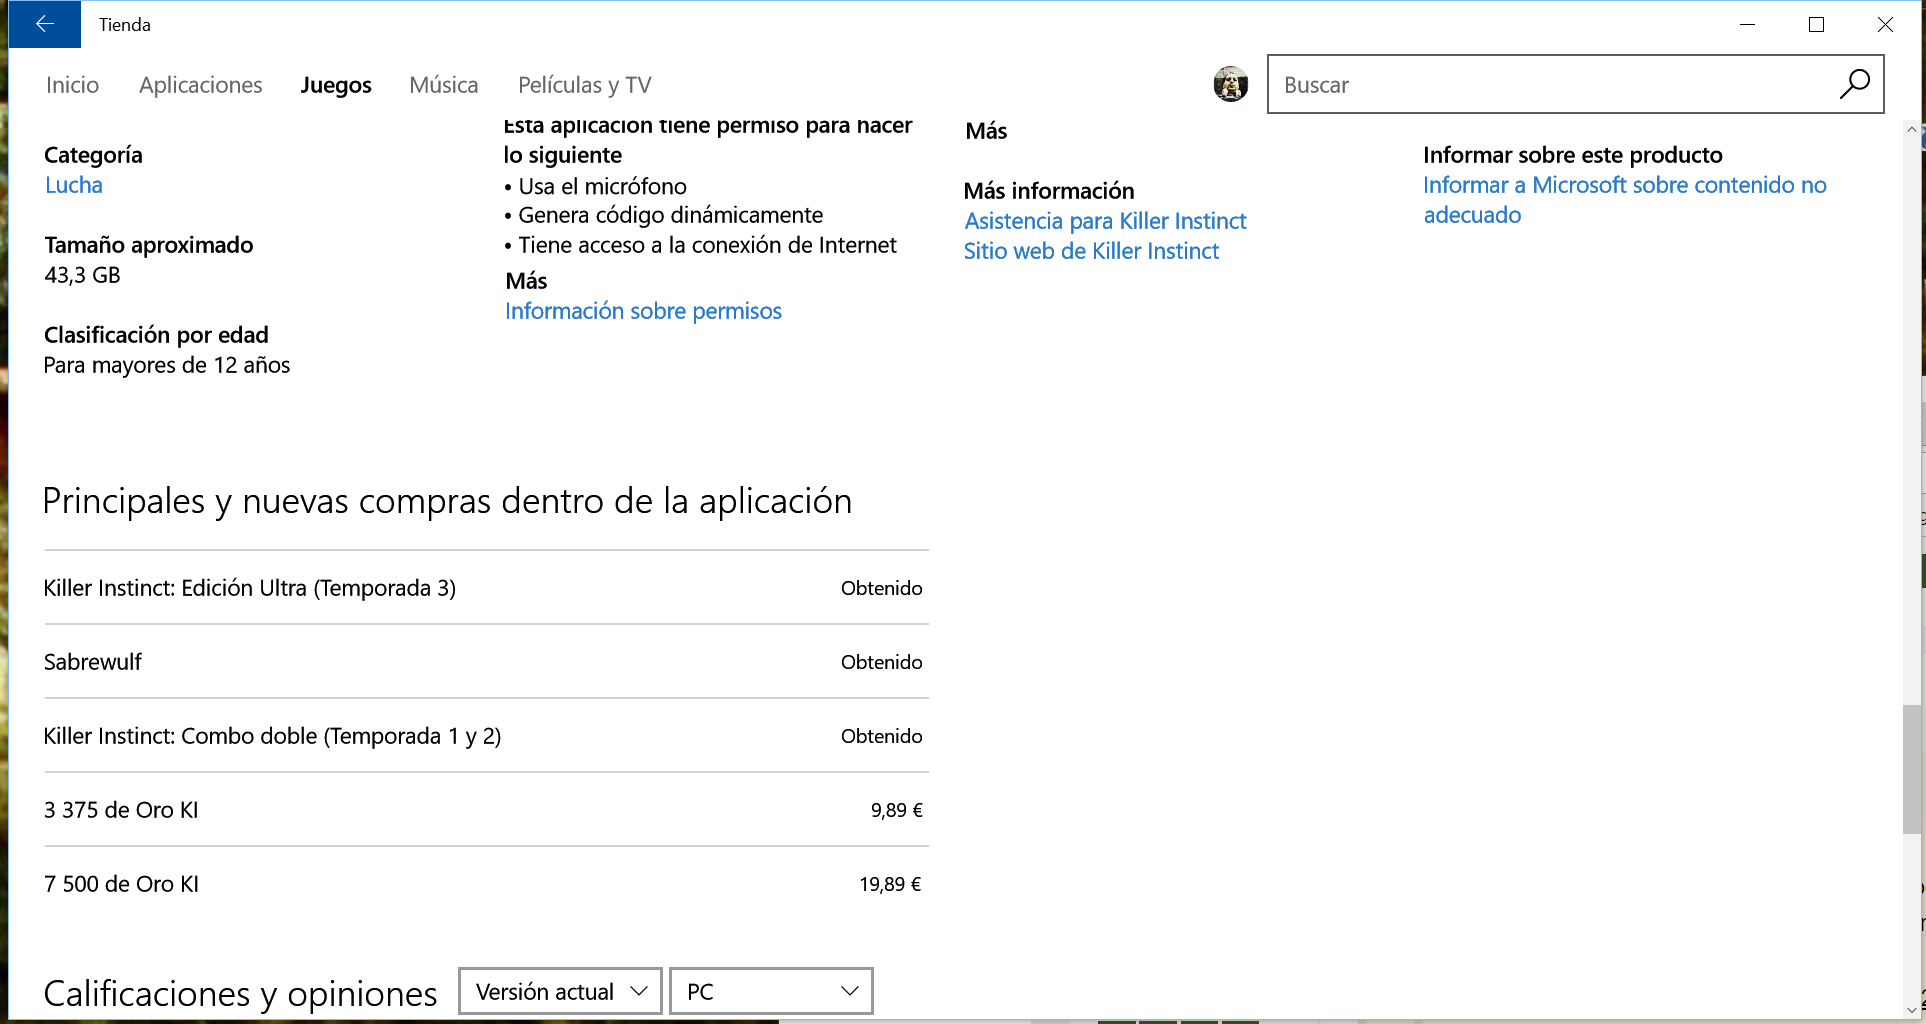Image resolution: width=1926 pixels, height=1024 pixels.
Task: Visit Sitio web de Killer Instinct
Action: (1091, 251)
